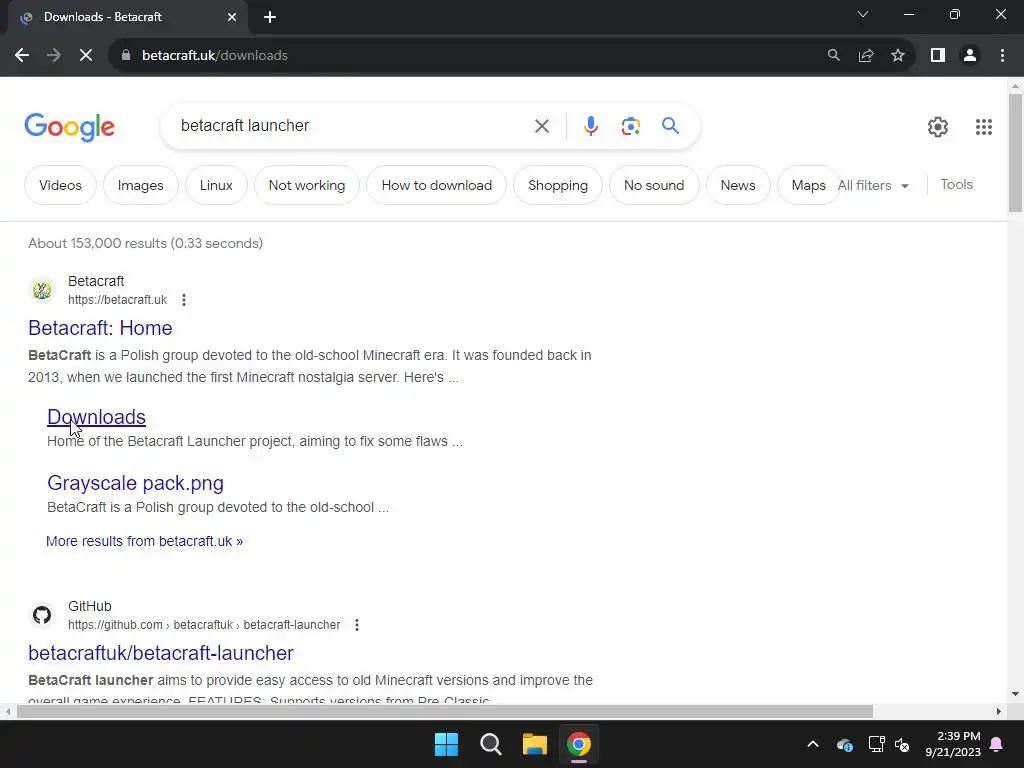1024x768 pixels.
Task: Share this page via share icon
Action: pos(866,56)
